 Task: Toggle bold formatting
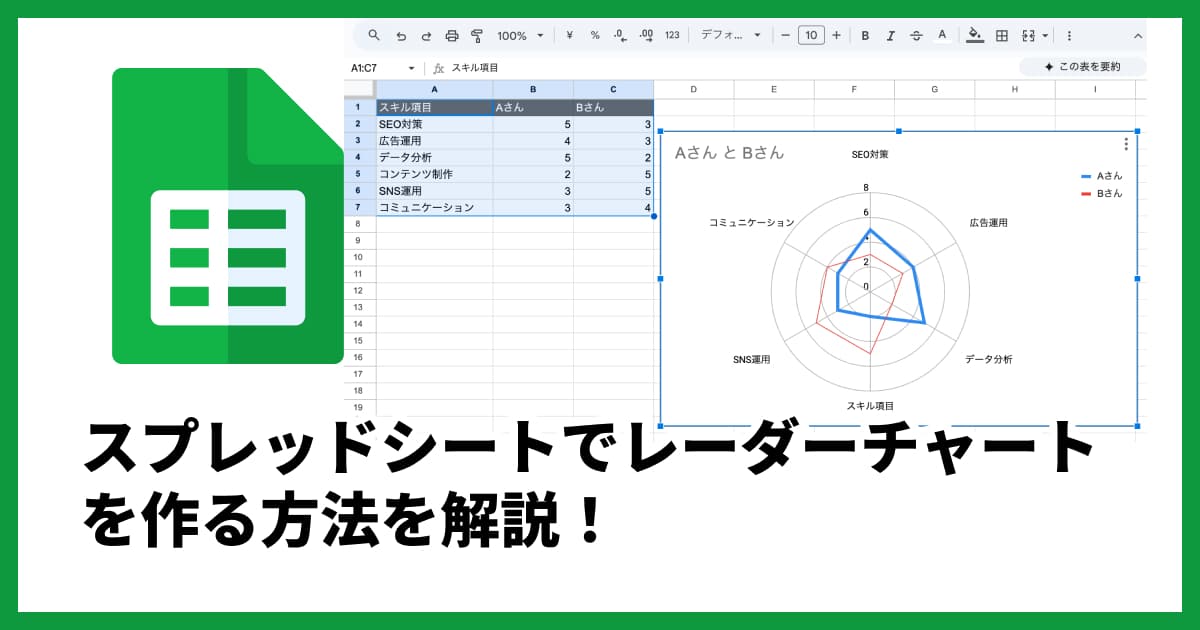point(864,35)
